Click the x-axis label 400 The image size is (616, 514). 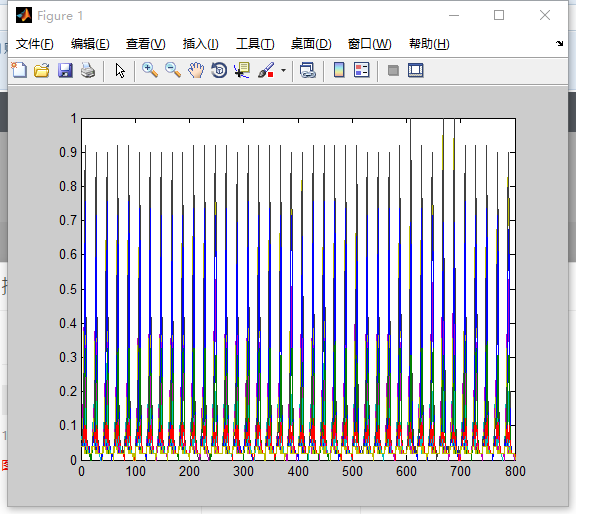298,471
